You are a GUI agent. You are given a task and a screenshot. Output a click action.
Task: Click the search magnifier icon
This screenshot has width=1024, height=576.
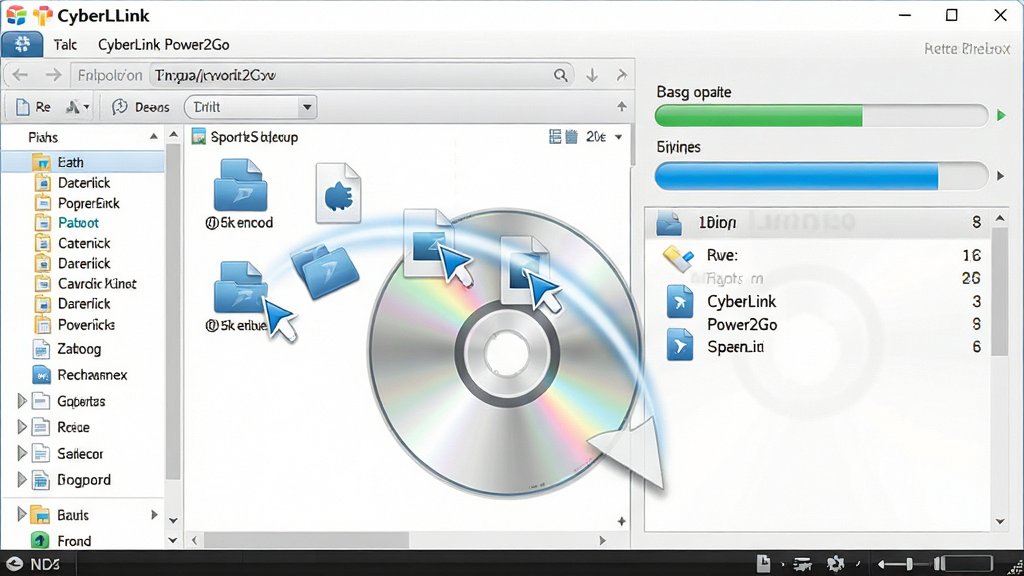tap(560, 75)
